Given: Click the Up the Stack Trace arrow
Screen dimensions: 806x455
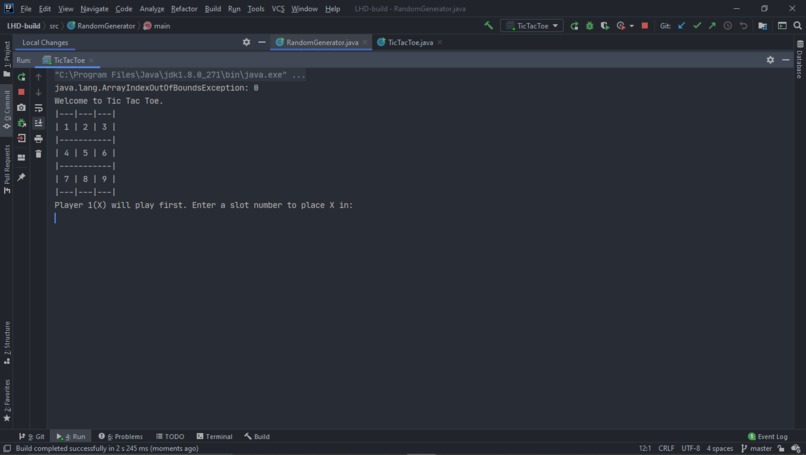Looking at the screenshot, I should point(39,77).
